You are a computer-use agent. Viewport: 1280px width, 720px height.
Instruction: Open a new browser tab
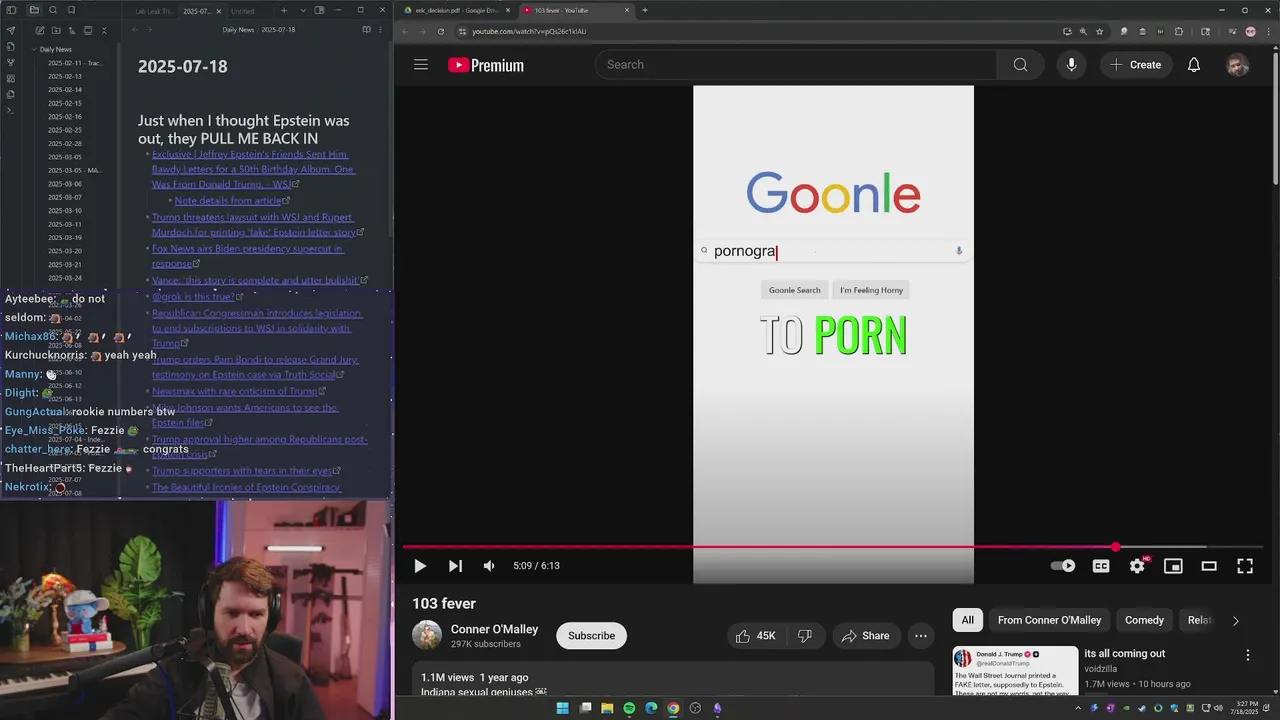[x=644, y=10]
